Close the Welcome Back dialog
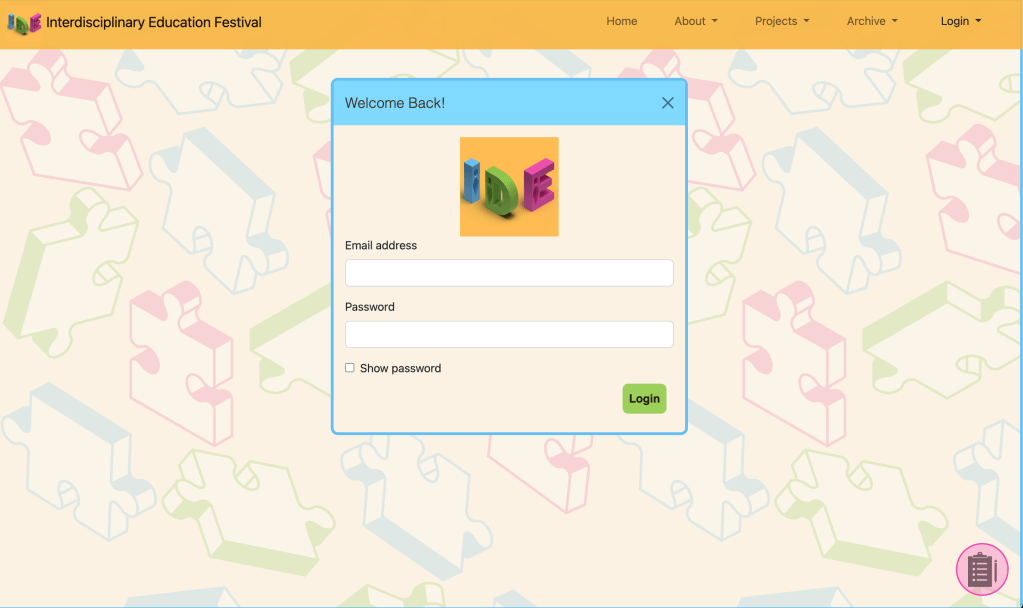1023x608 pixels. [668, 103]
